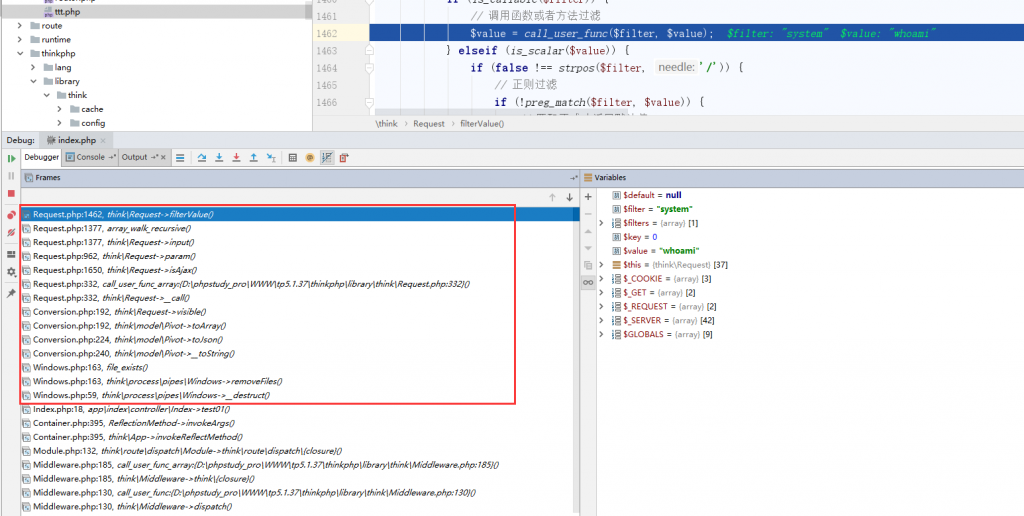Restore Frames panel layout arrow icon
Screen dimensions: 1024x516
573,178
